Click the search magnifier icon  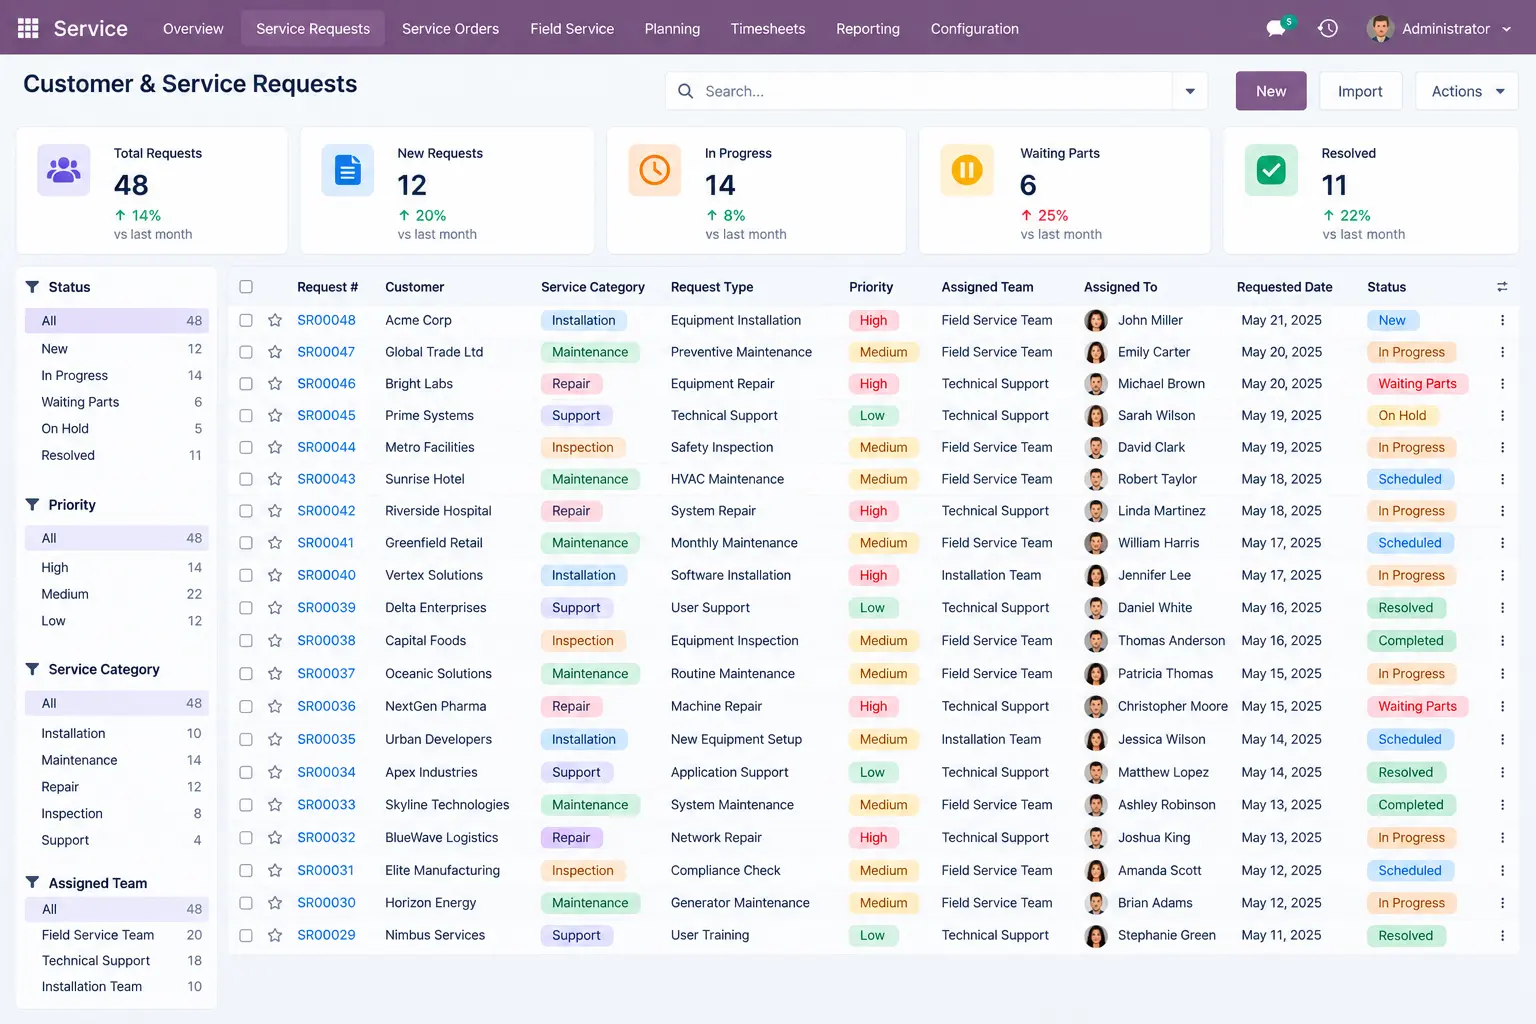point(686,91)
